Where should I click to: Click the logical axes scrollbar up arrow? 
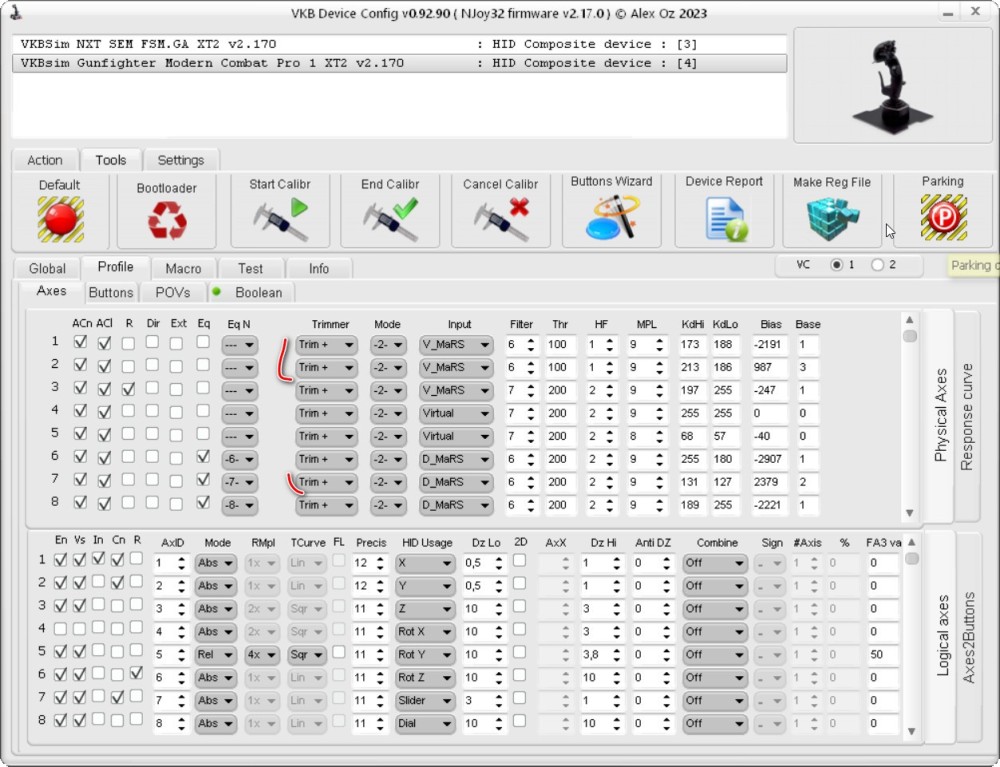point(912,543)
